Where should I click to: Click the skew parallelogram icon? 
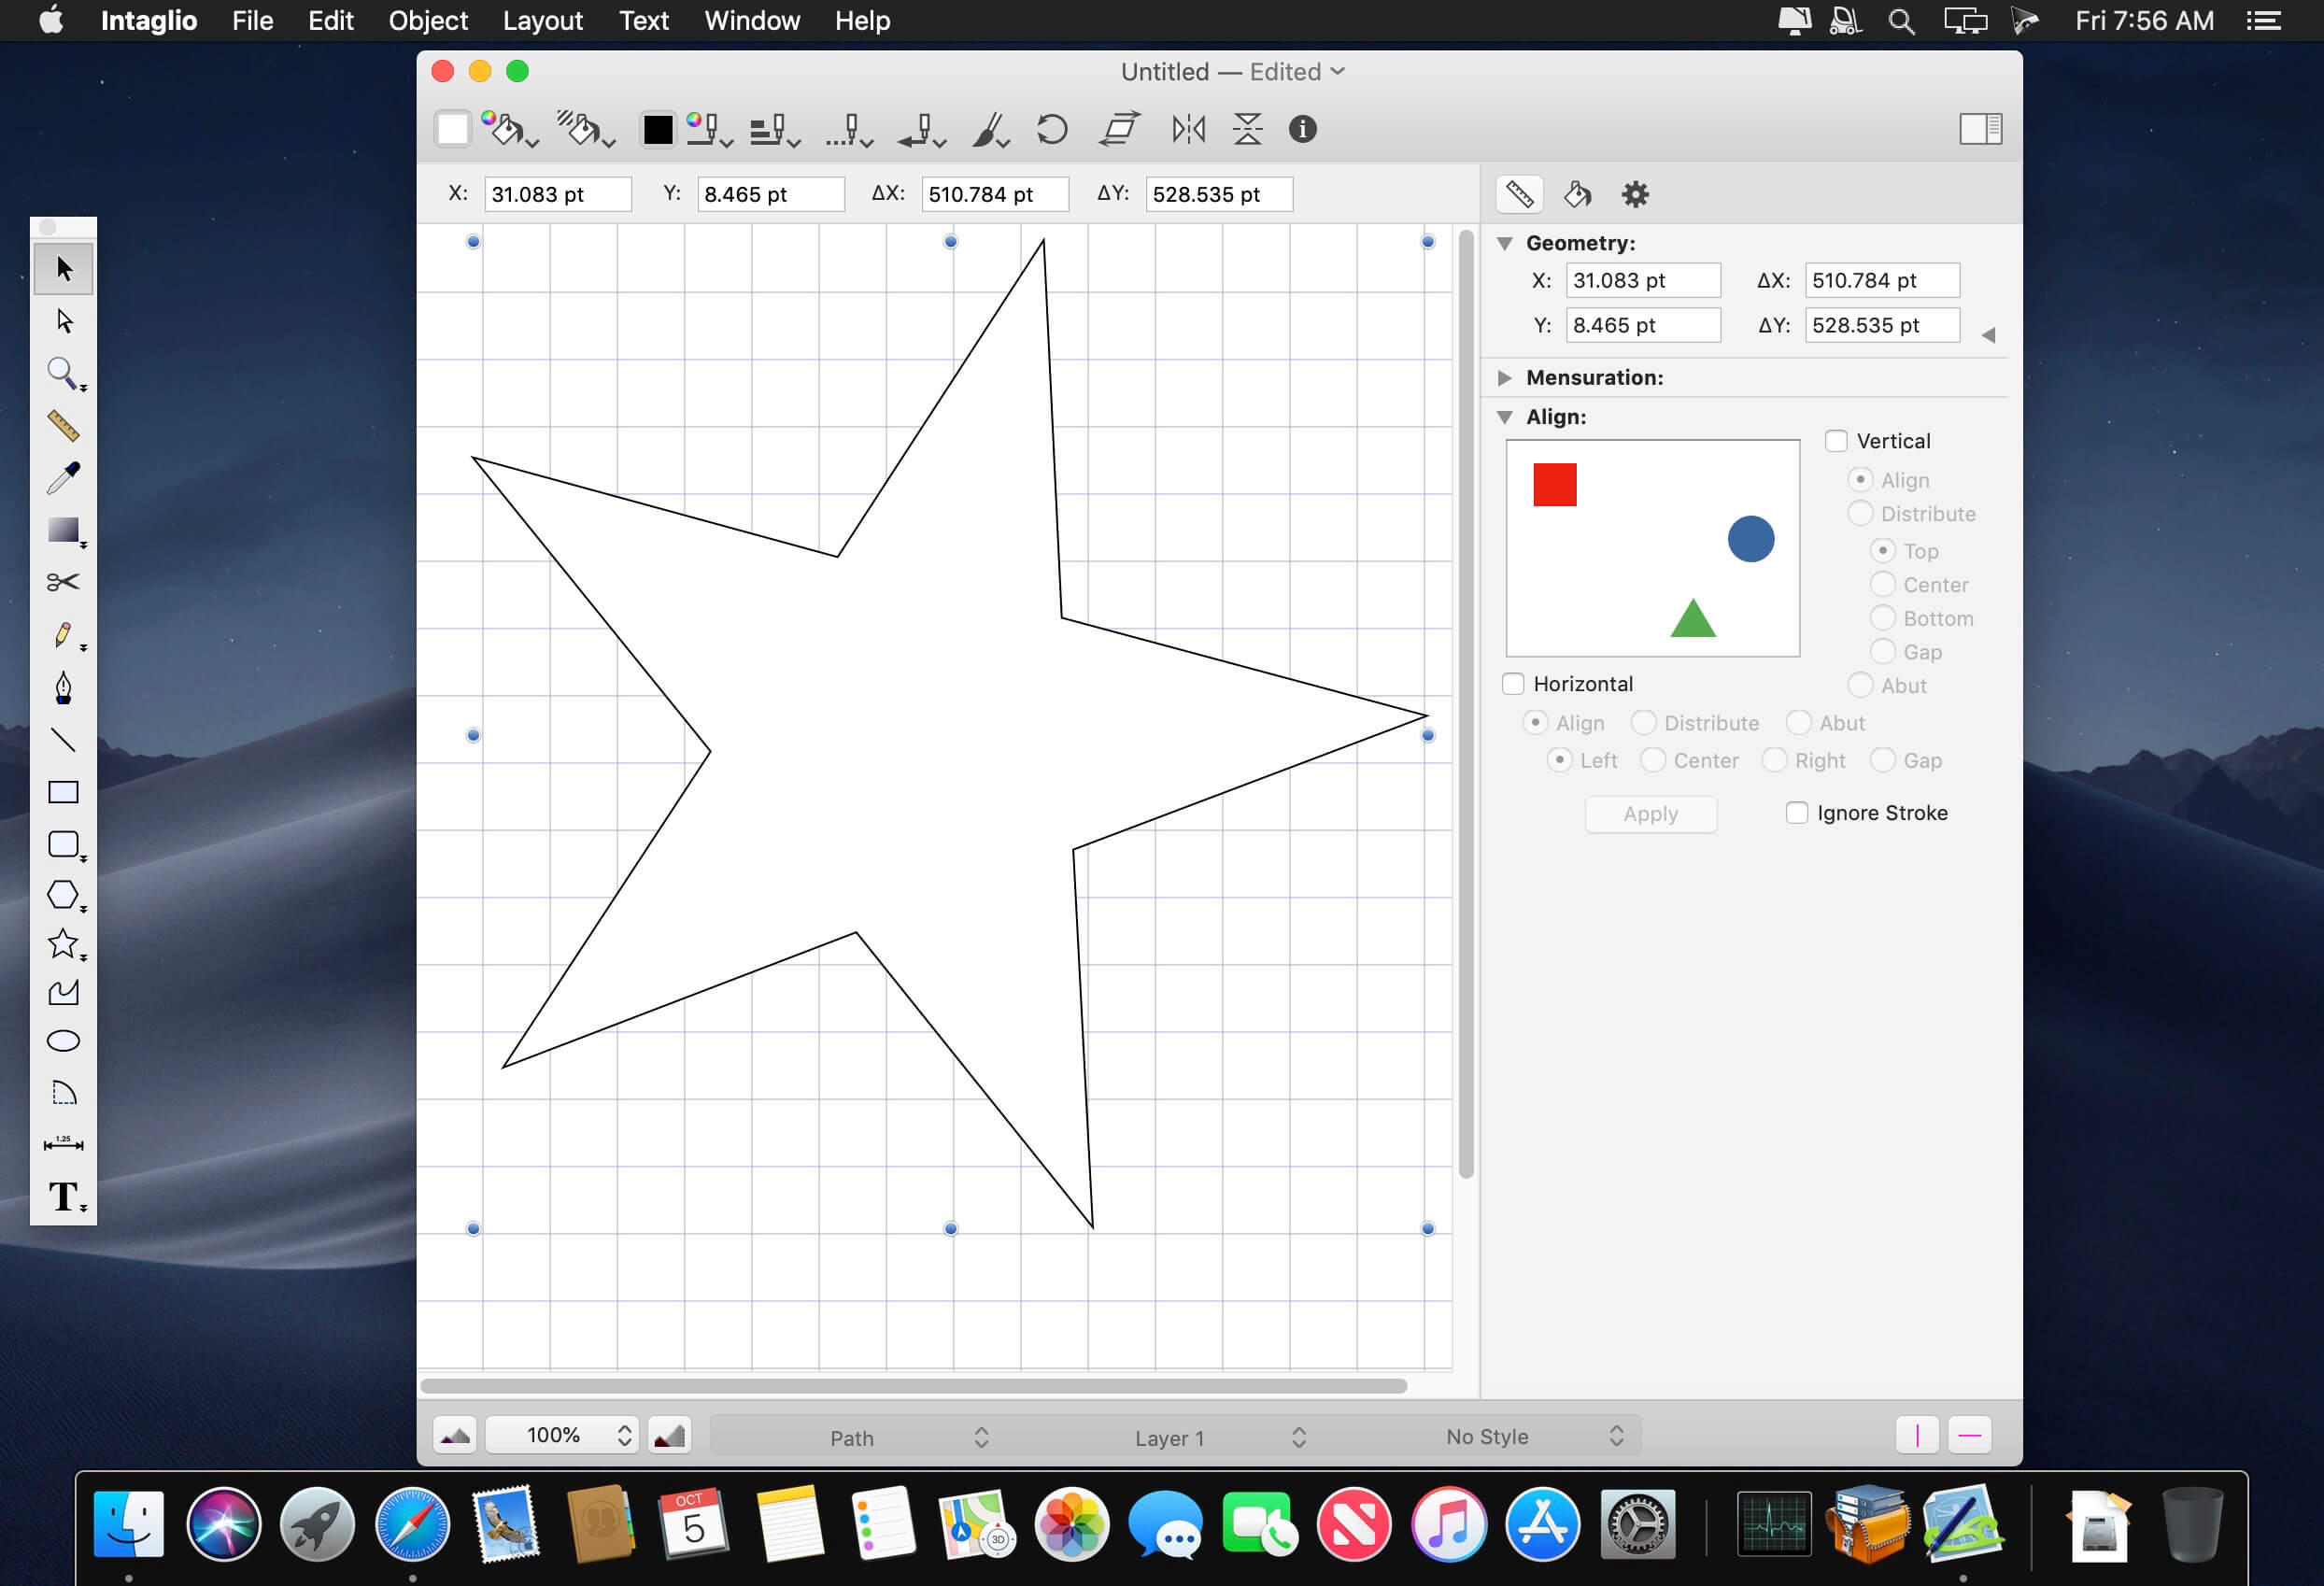click(x=1120, y=129)
